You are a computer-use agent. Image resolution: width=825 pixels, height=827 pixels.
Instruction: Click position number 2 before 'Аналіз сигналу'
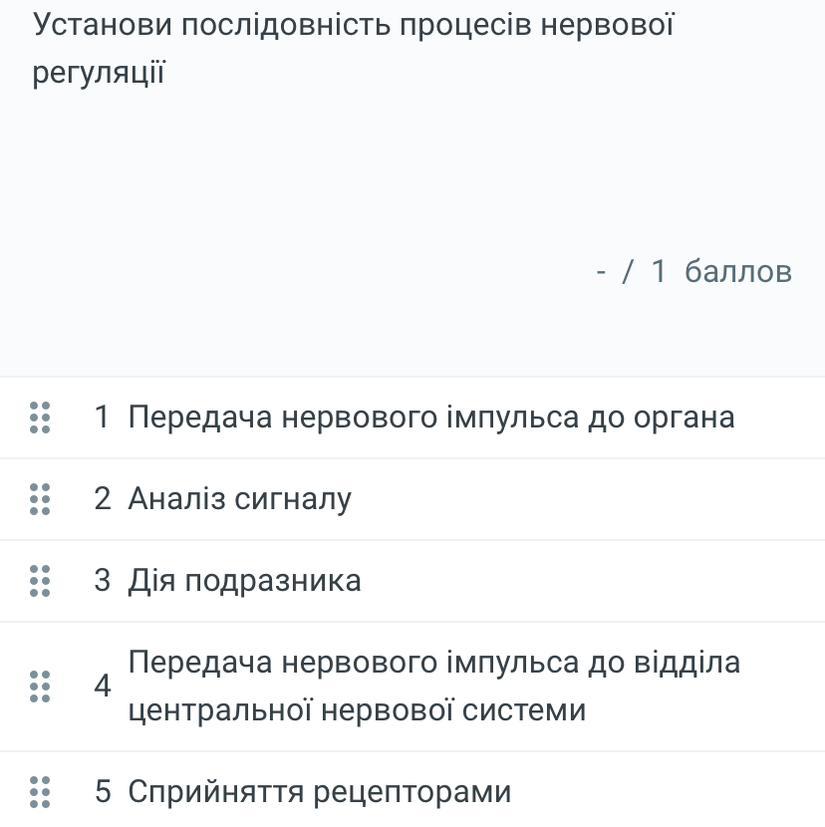pyautogui.click(x=102, y=498)
